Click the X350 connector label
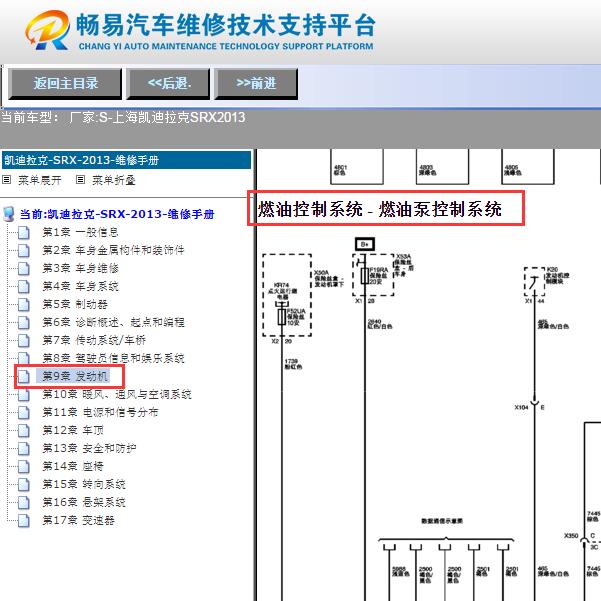The width and height of the screenshot is (601, 601). (571, 535)
